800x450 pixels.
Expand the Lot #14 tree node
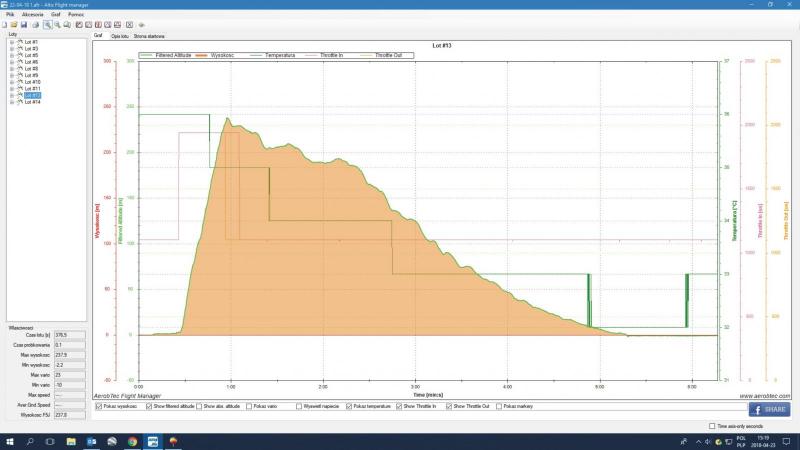pyautogui.click(x=11, y=102)
